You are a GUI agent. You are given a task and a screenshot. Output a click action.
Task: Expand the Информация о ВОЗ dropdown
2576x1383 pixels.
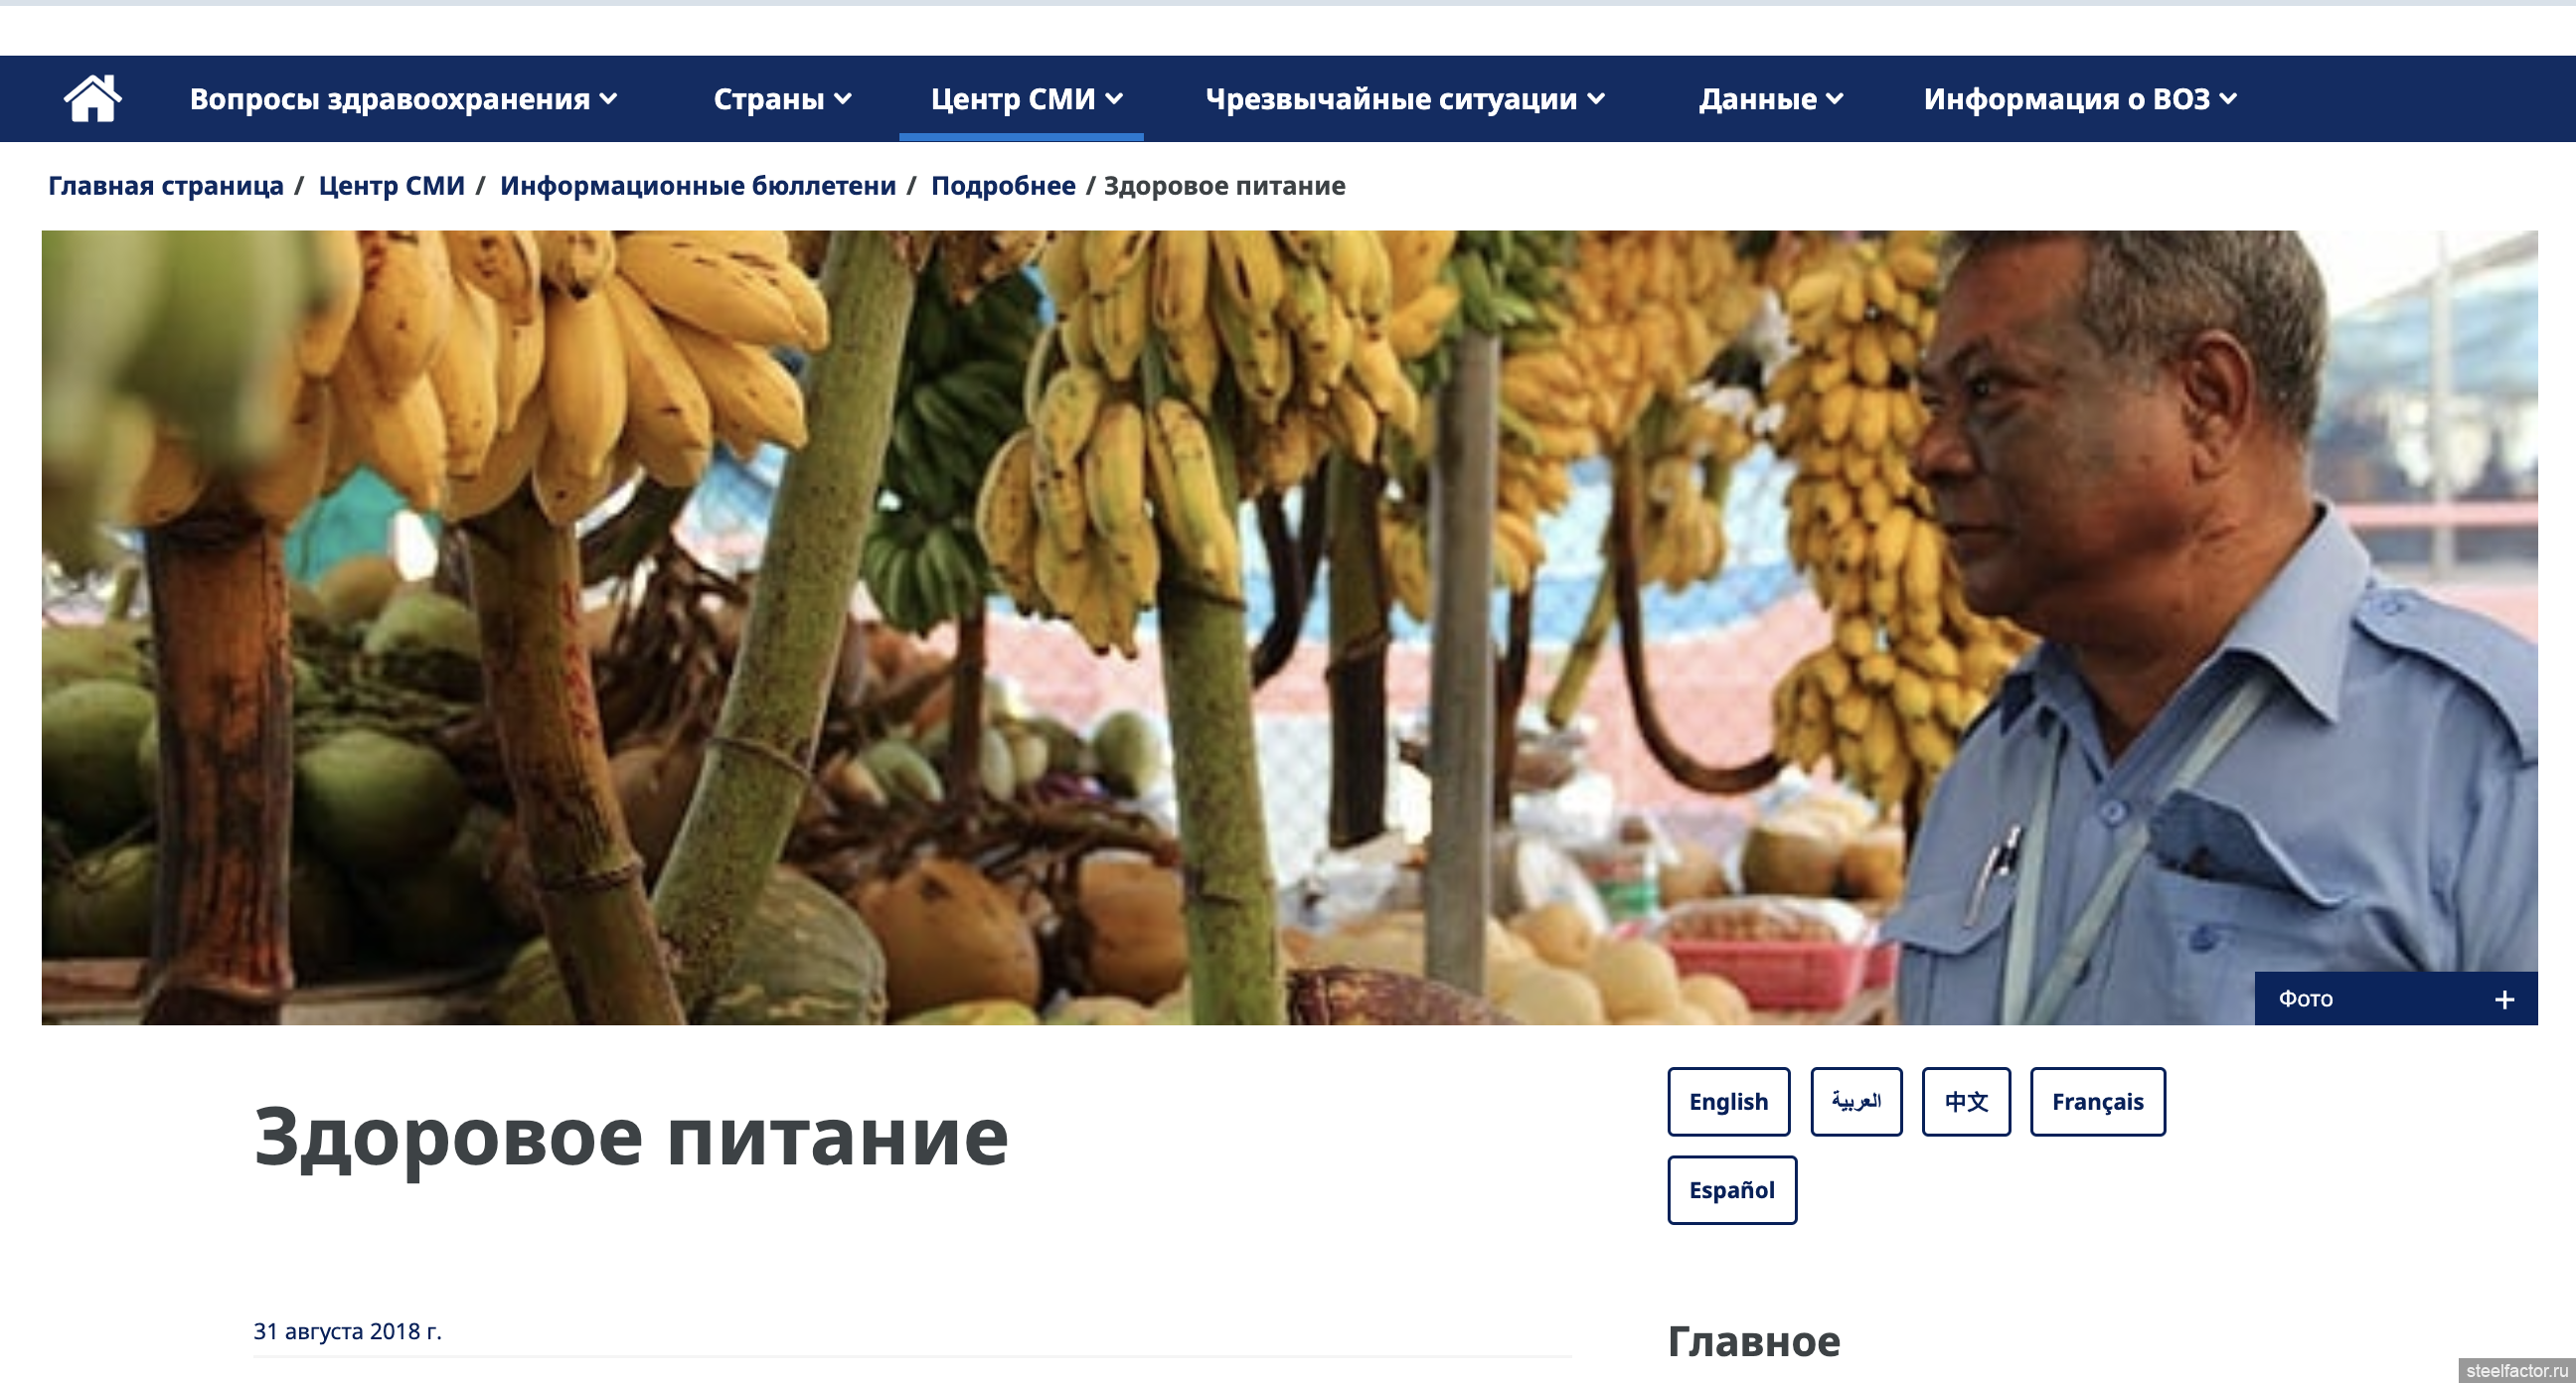tap(2080, 99)
